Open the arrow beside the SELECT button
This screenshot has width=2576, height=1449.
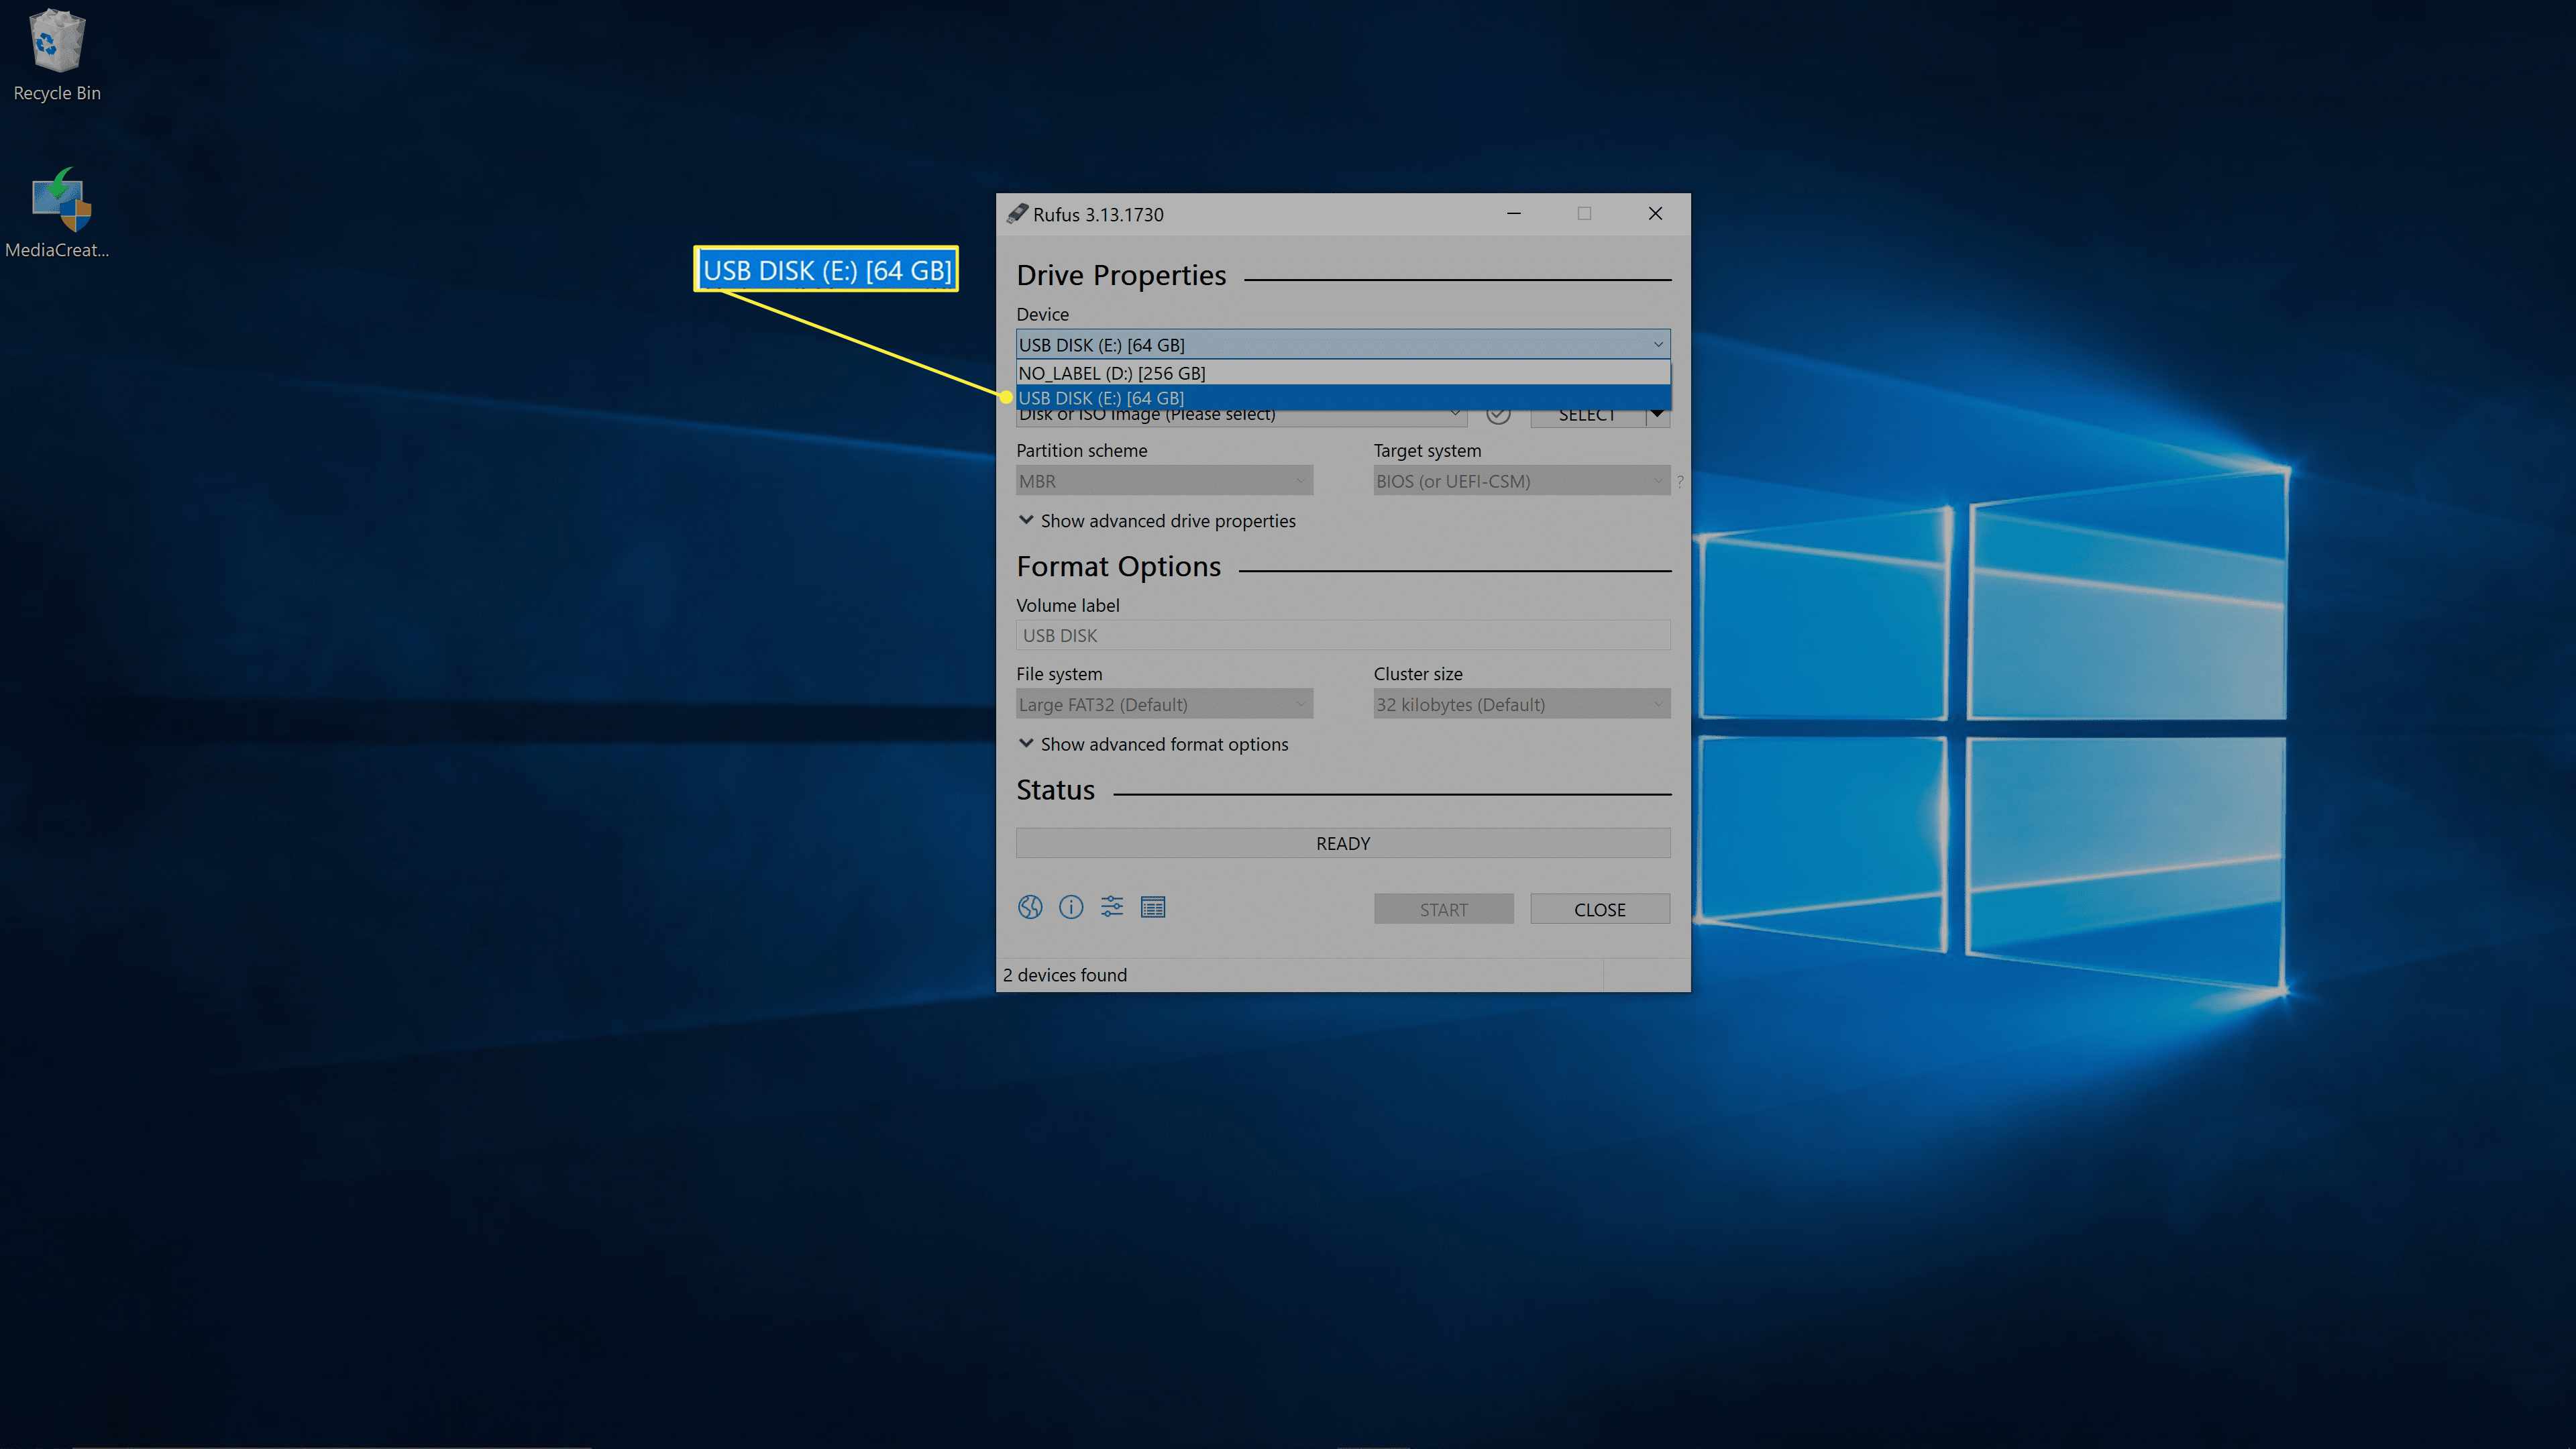tap(1658, 416)
